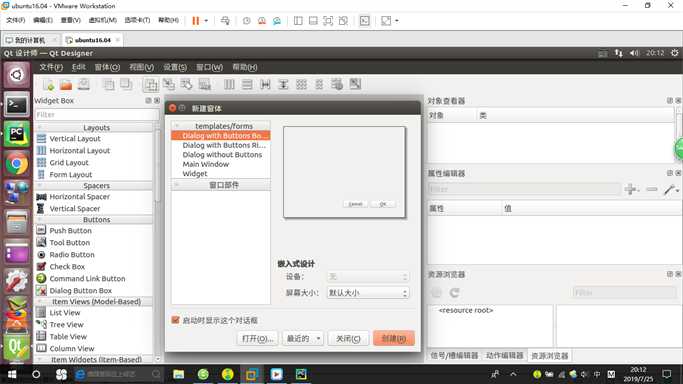Click the VMware full screen icon
Viewport: 683px width, 384px height.
tap(386, 20)
